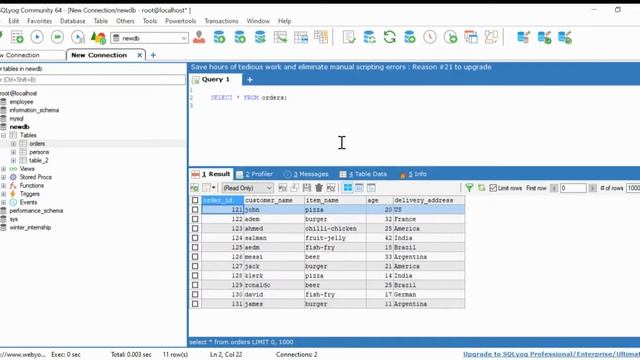Open the Schema Designer icon
The width and height of the screenshot is (640, 360).
[x=280, y=37]
